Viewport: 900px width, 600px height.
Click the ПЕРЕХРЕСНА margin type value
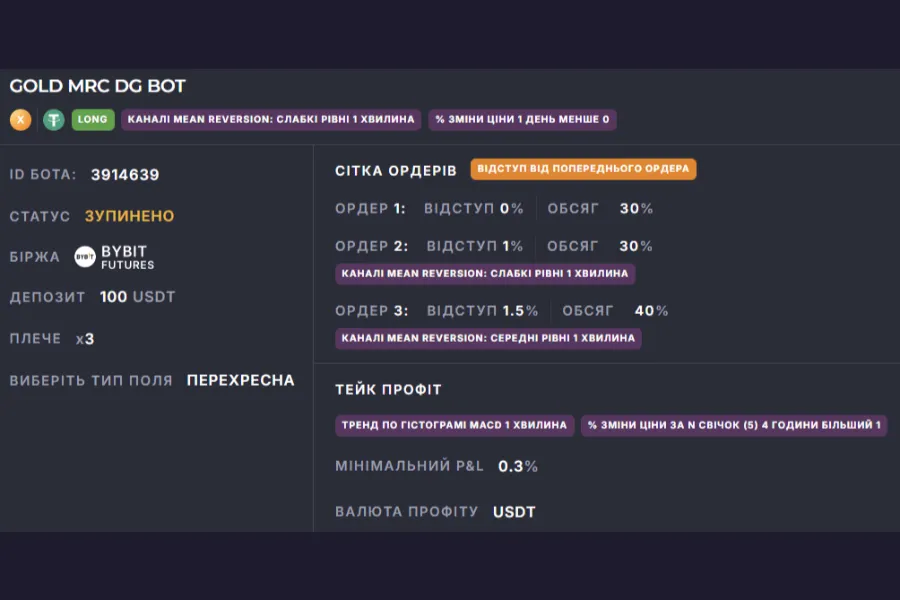238,380
